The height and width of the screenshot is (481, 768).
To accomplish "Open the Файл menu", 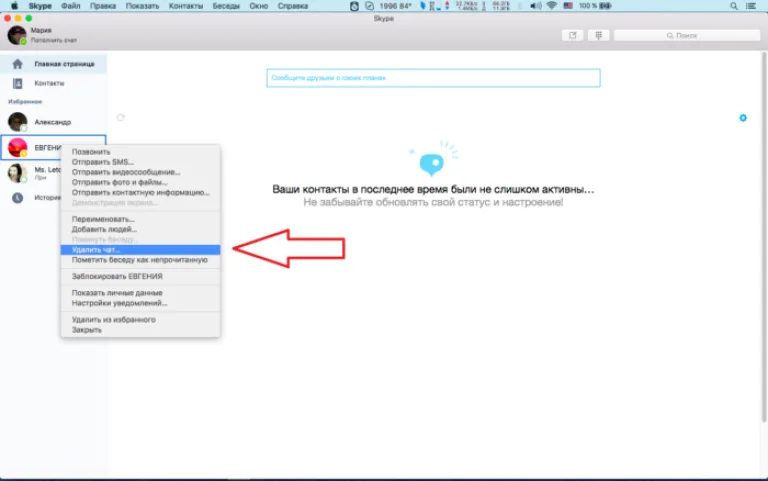I will pos(71,6).
